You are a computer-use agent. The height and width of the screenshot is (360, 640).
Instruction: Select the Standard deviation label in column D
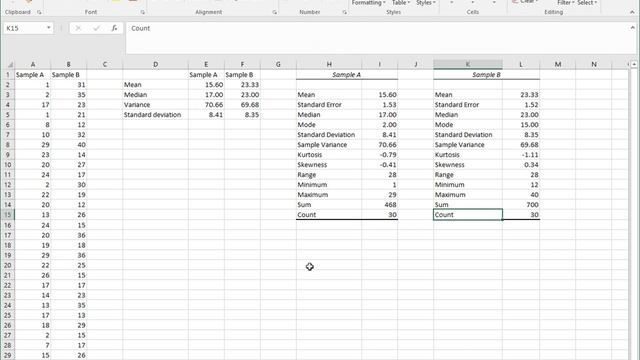tap(156, 115)
